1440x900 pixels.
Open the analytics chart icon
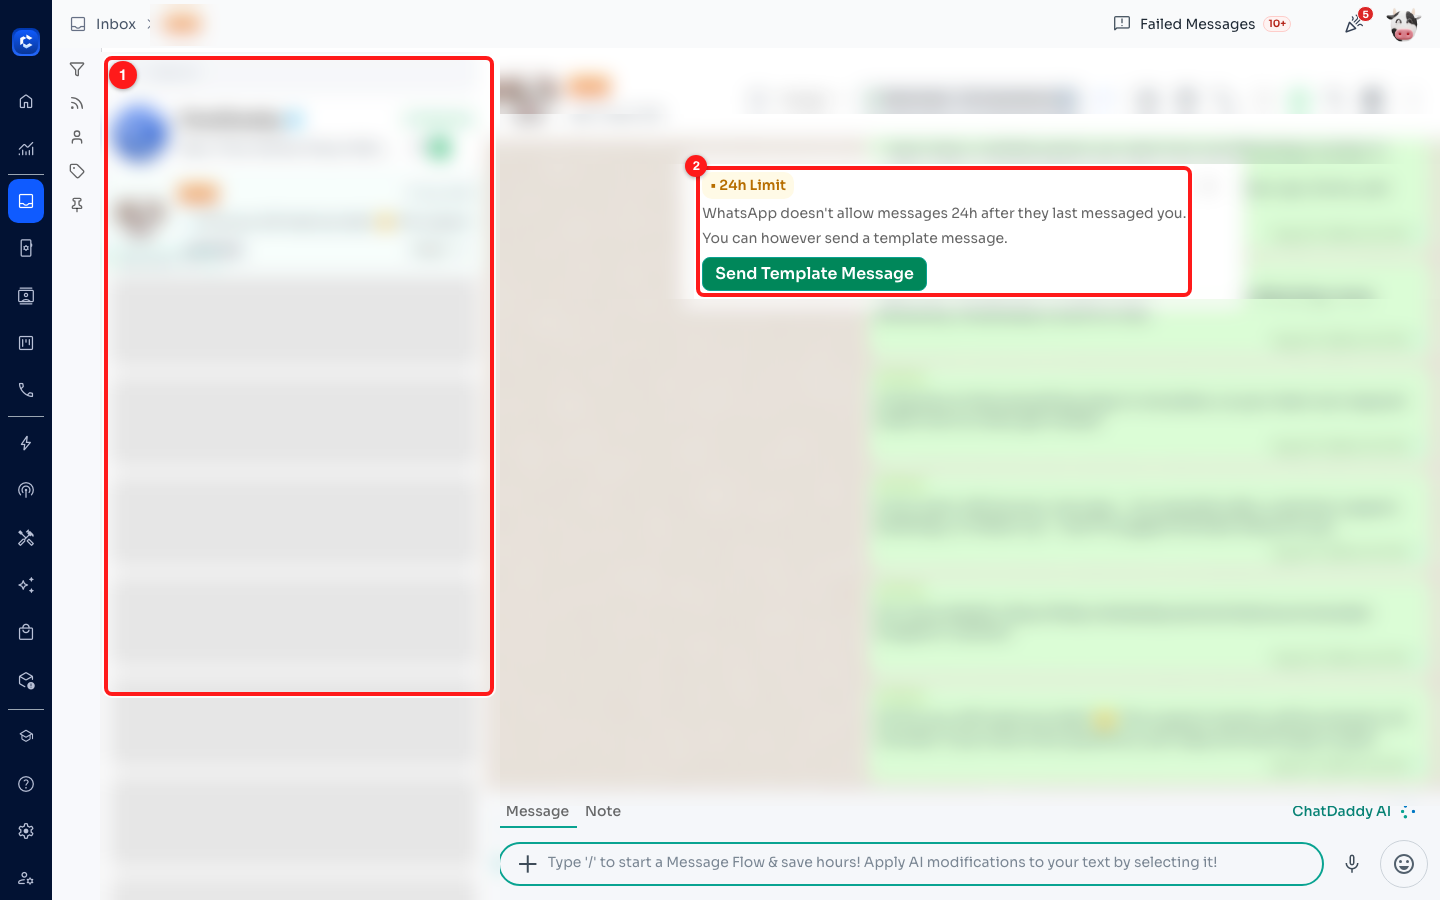pos(26,149)
